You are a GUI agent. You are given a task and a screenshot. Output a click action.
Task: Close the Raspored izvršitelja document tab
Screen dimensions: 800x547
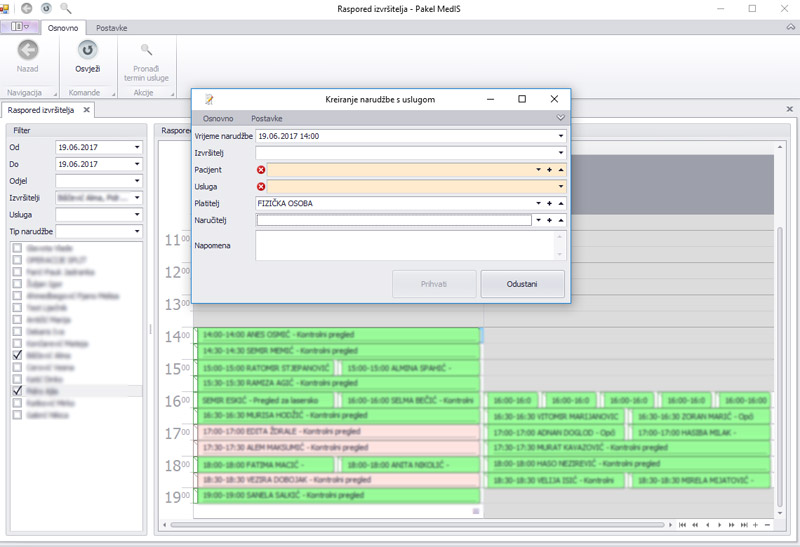point(87,110)
